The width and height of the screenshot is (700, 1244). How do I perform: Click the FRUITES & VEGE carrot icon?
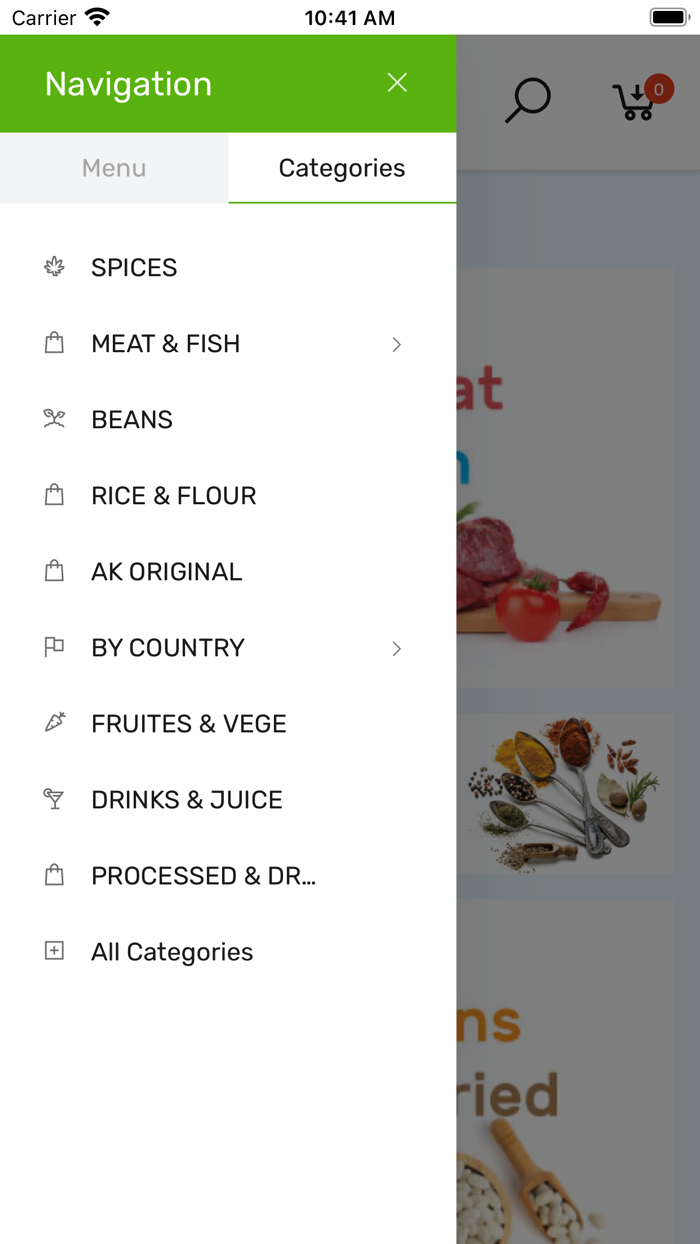pyautogui.click(x=54, y=723)
